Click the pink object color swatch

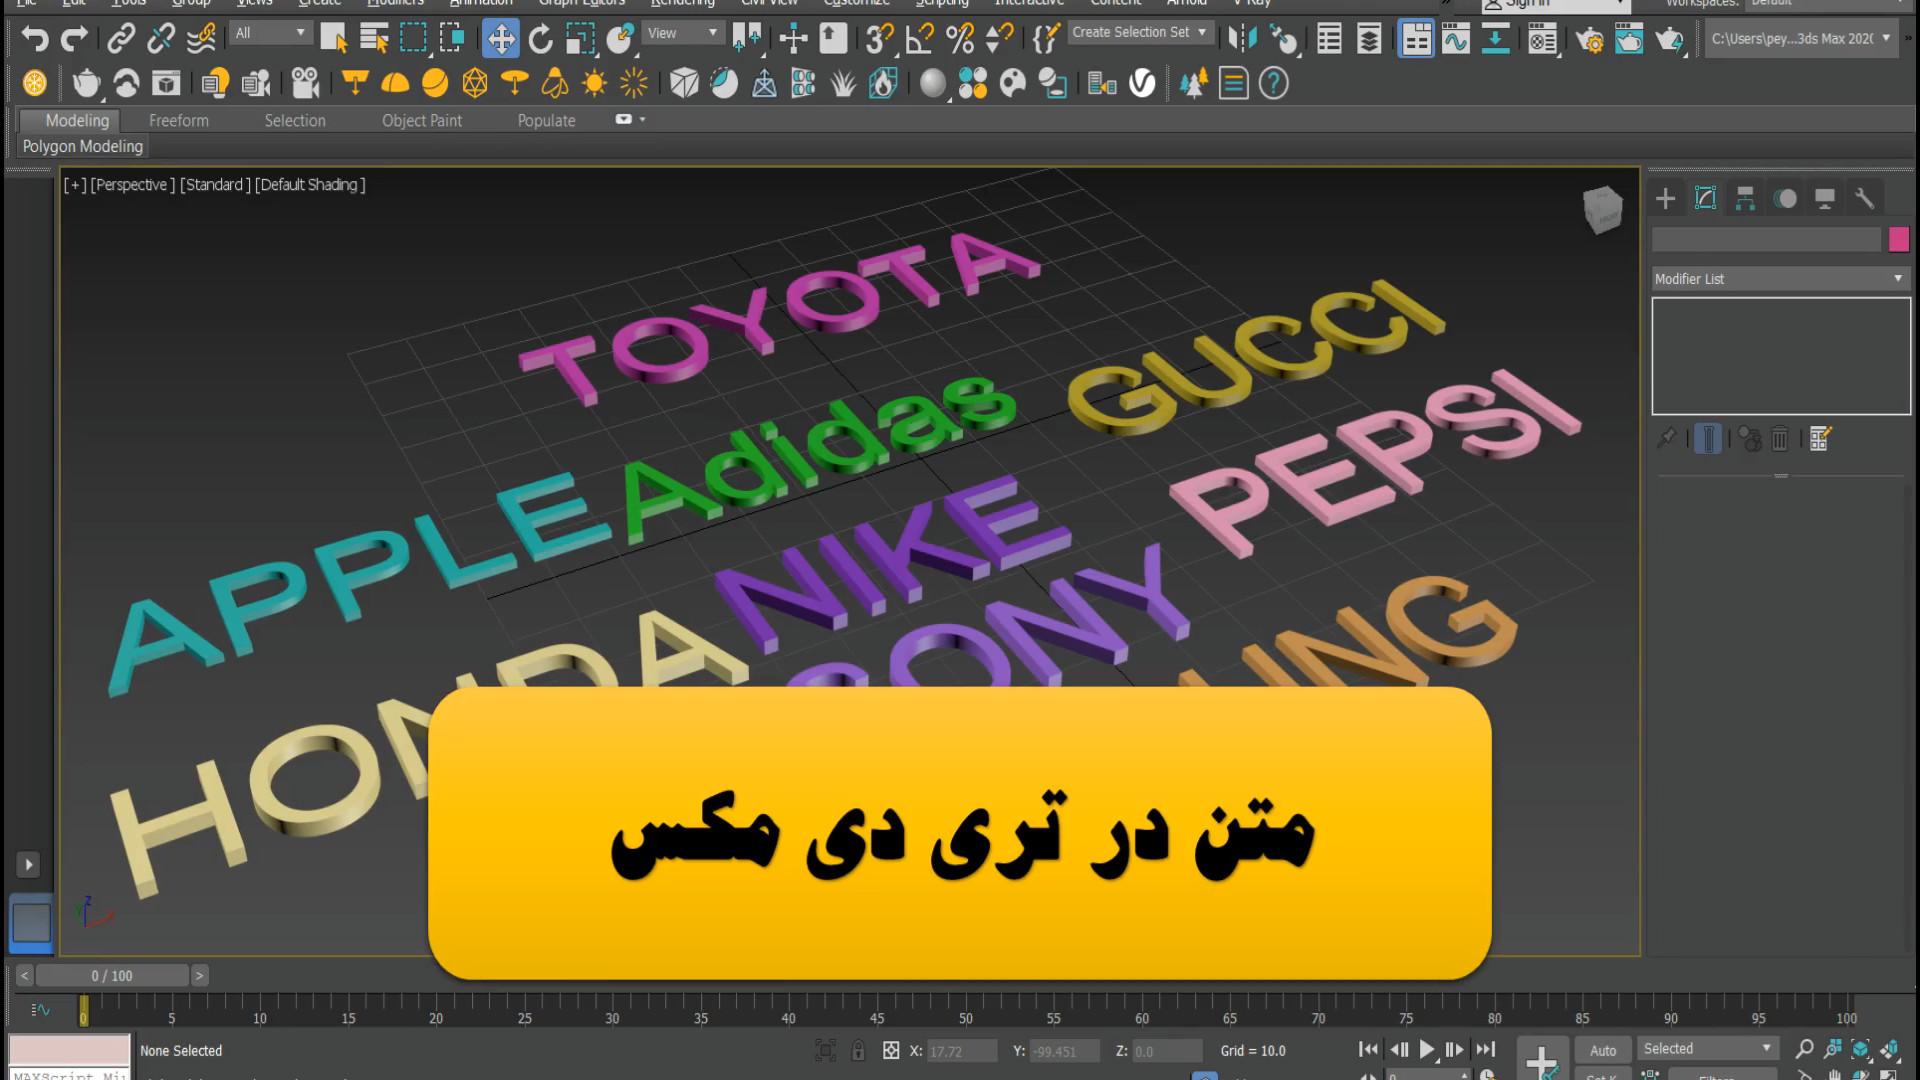click(x=1899, y=239)
